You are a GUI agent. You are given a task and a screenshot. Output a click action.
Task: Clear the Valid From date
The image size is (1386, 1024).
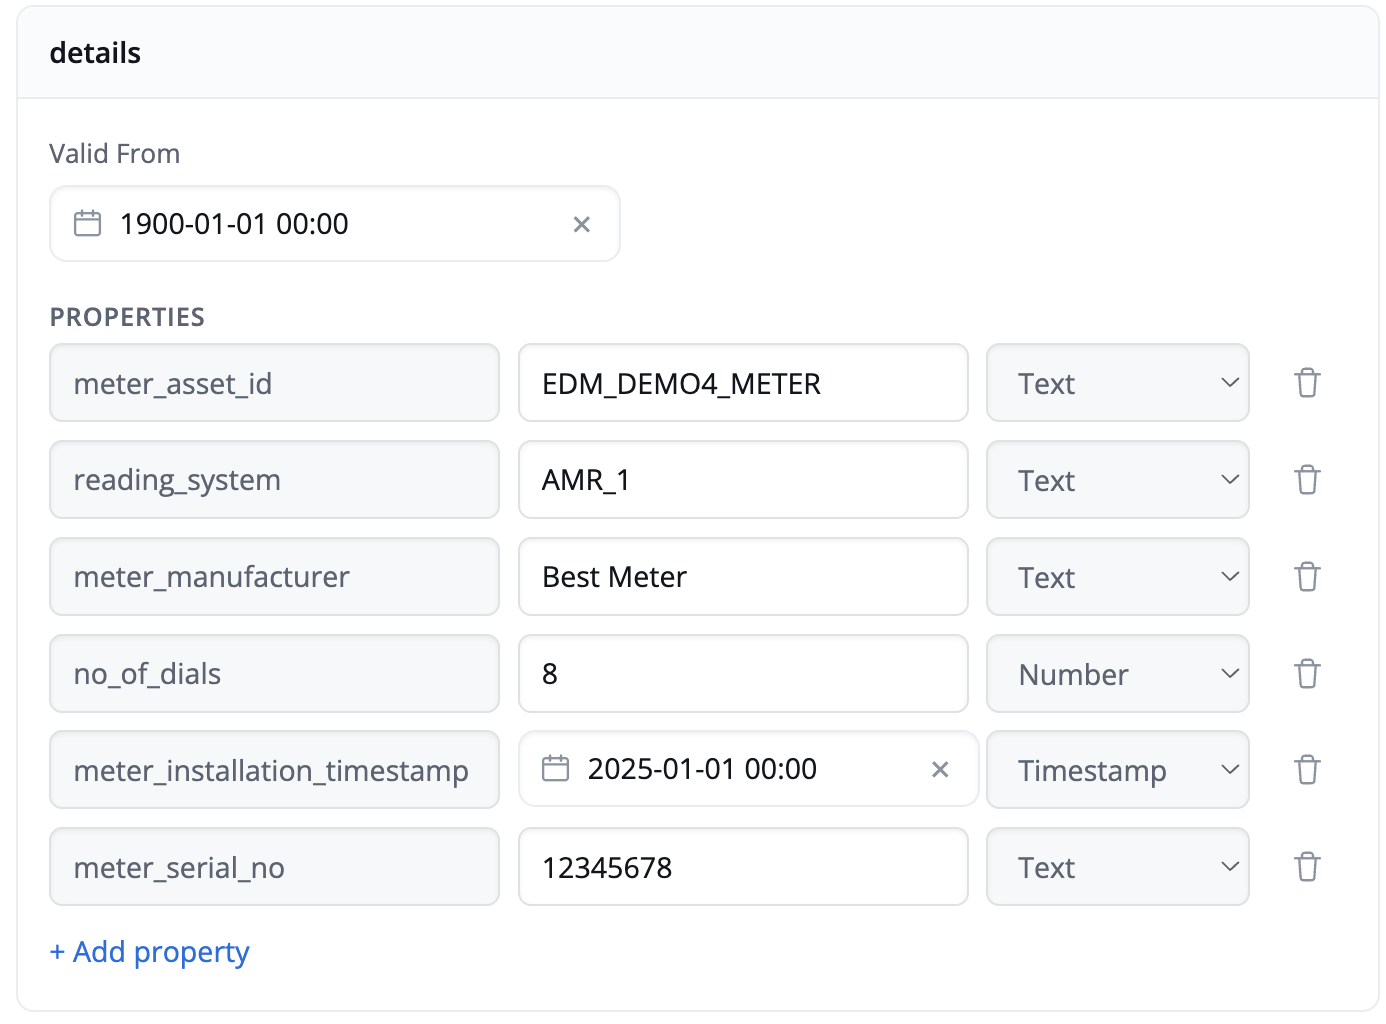click(581, 224)
